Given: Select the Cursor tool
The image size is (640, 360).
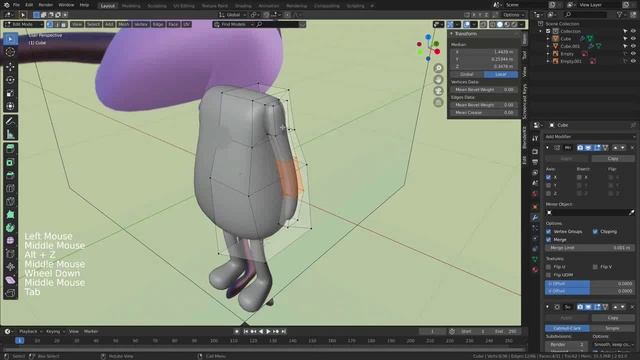Looking at the screenshot, I should point(10,52).
